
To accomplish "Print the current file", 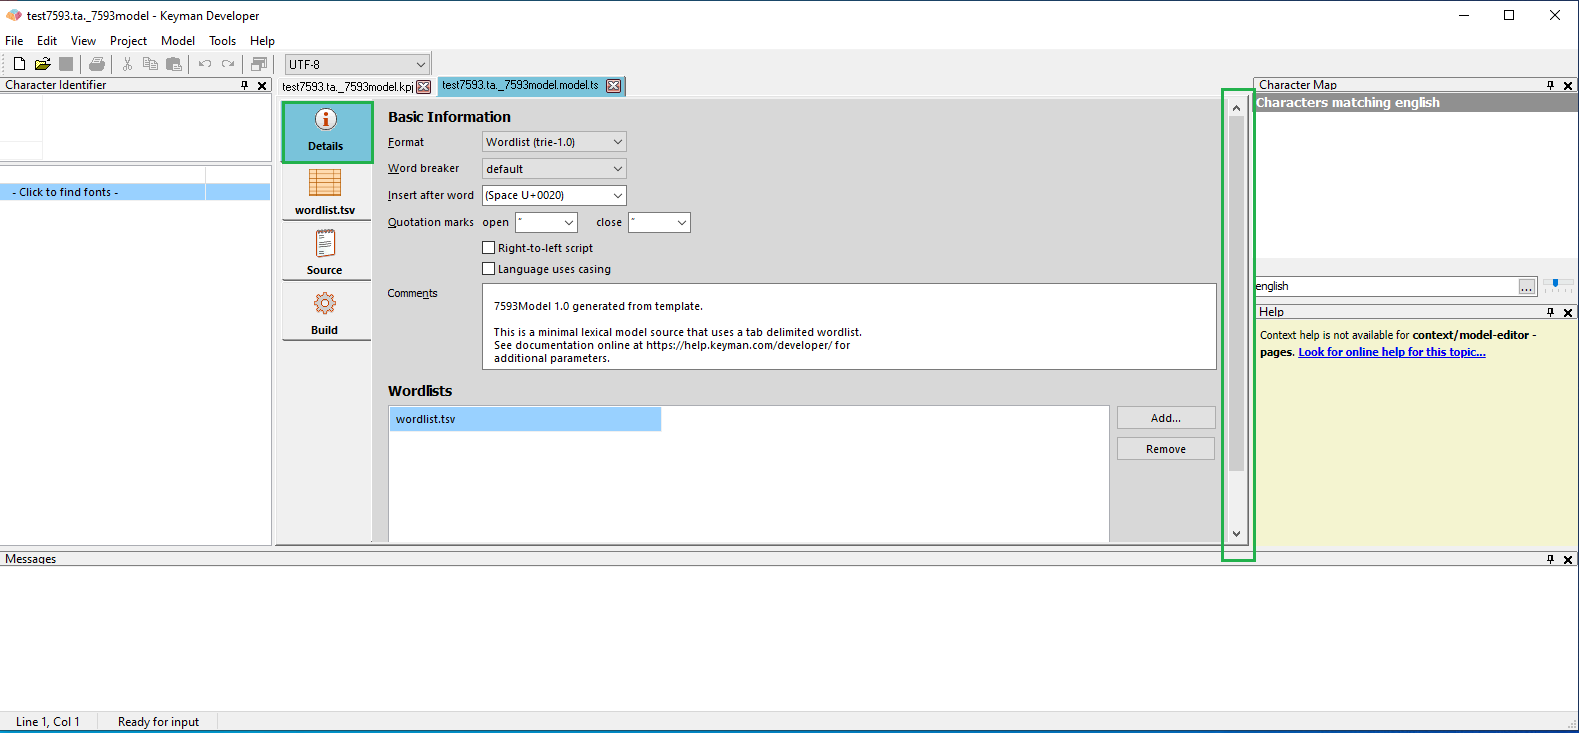I will click(x=97, y=64).
